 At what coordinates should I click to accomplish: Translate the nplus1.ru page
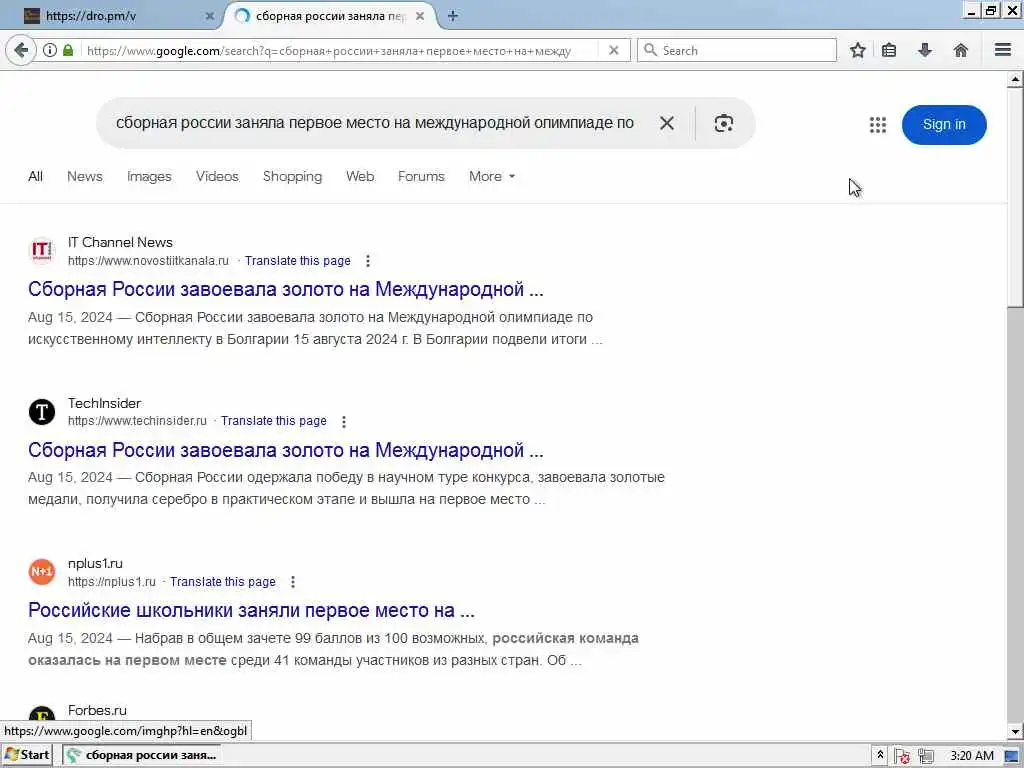point(223,582)
